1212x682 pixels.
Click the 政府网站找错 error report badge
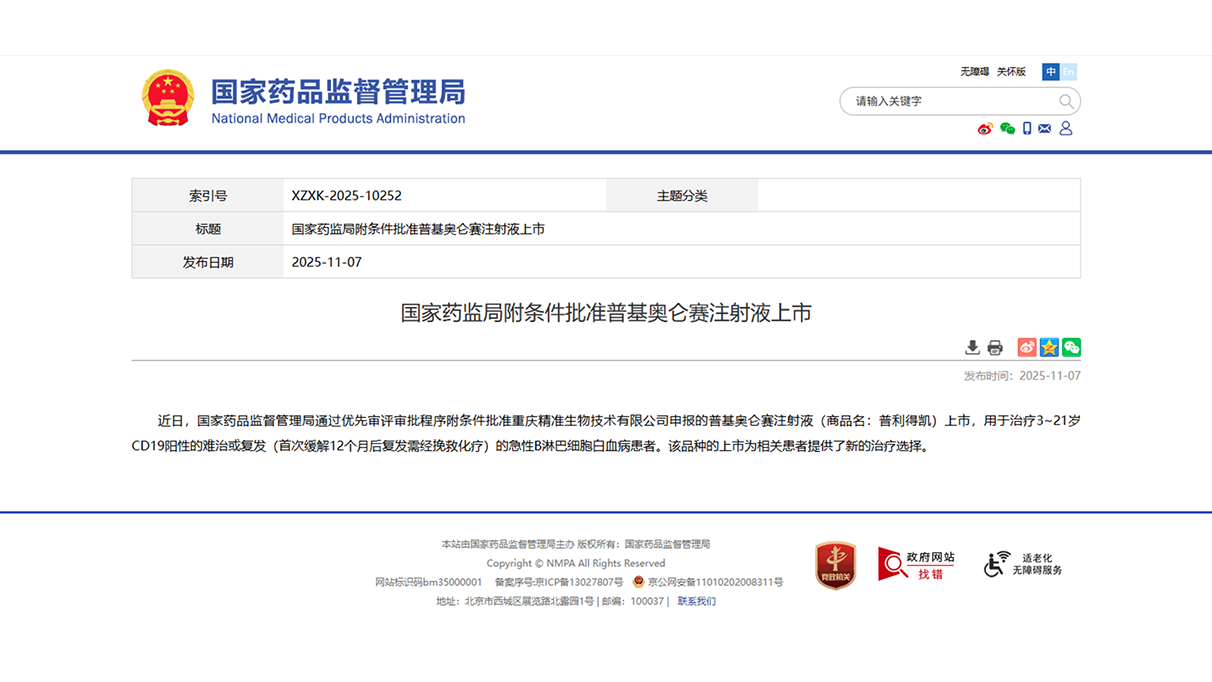[915, 564]
